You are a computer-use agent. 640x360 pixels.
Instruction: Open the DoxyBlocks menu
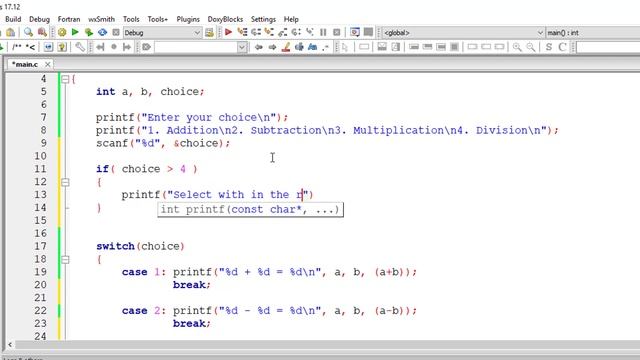tap(225, 19)
